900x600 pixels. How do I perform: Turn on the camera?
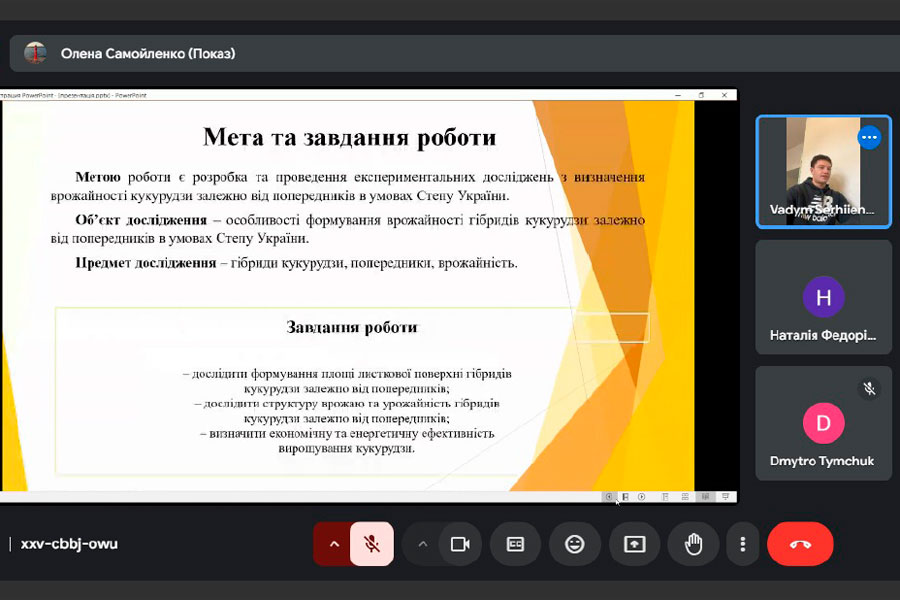tap(460, 544)
